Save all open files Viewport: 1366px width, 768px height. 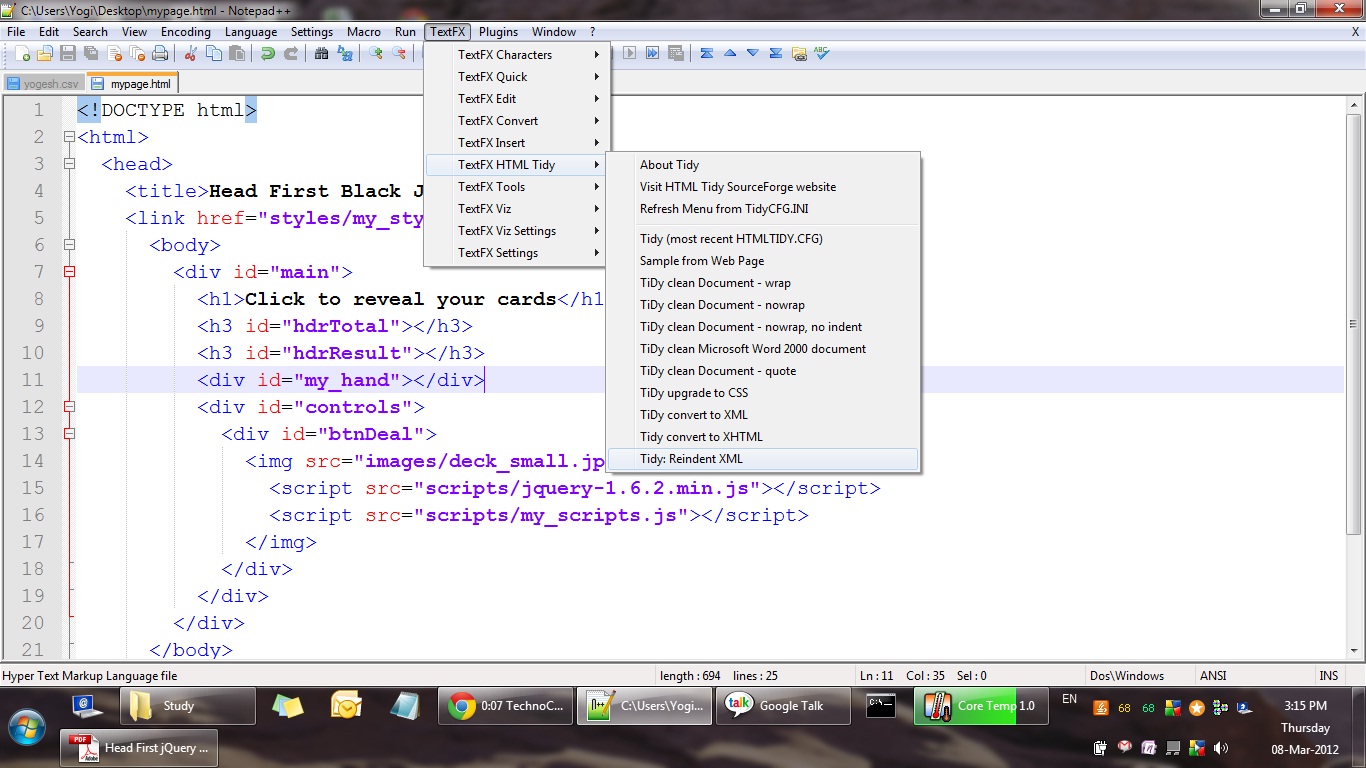(x=91, y=53)
